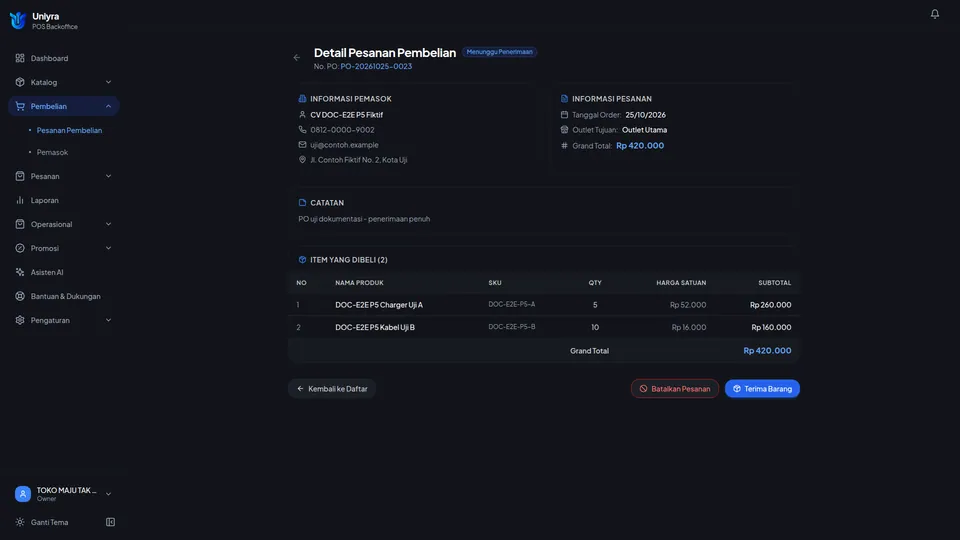Click the phone icon beside 0812-0000-9002

click(302, 130)
